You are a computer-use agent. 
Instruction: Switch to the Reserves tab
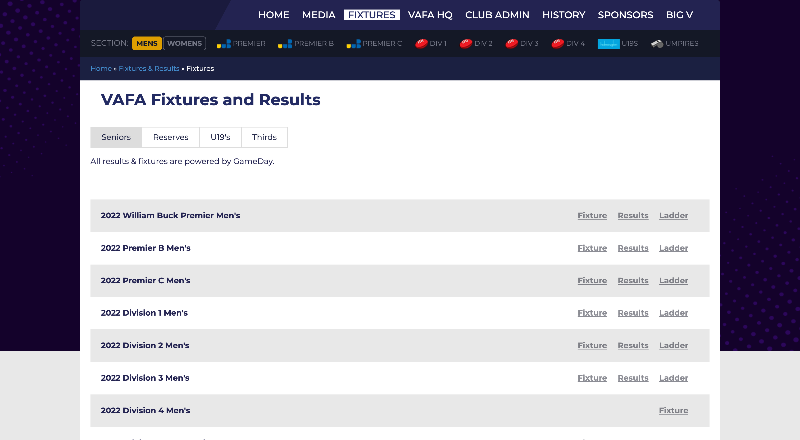[170, 137]
